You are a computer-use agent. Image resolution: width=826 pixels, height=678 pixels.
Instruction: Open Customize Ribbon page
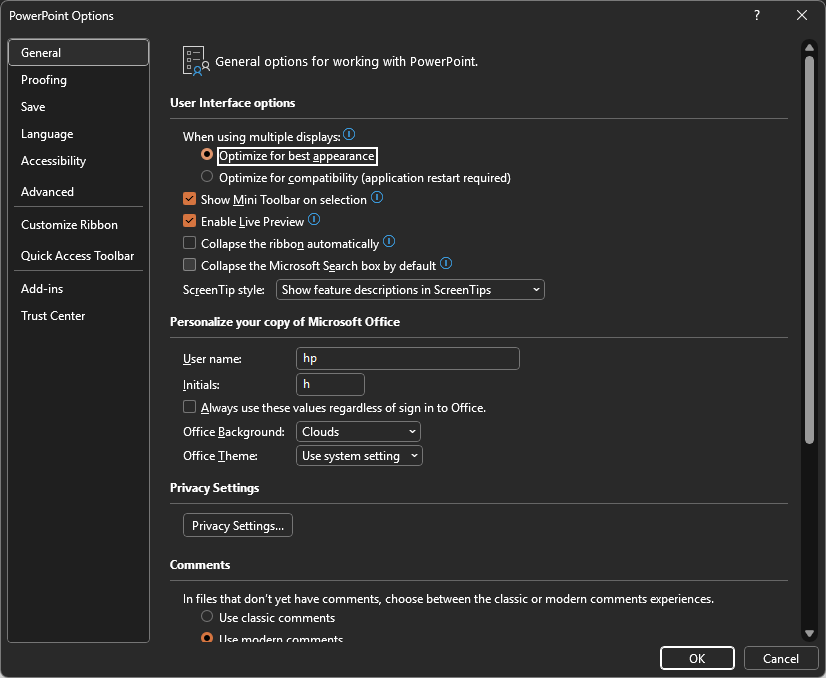(78, 225)
